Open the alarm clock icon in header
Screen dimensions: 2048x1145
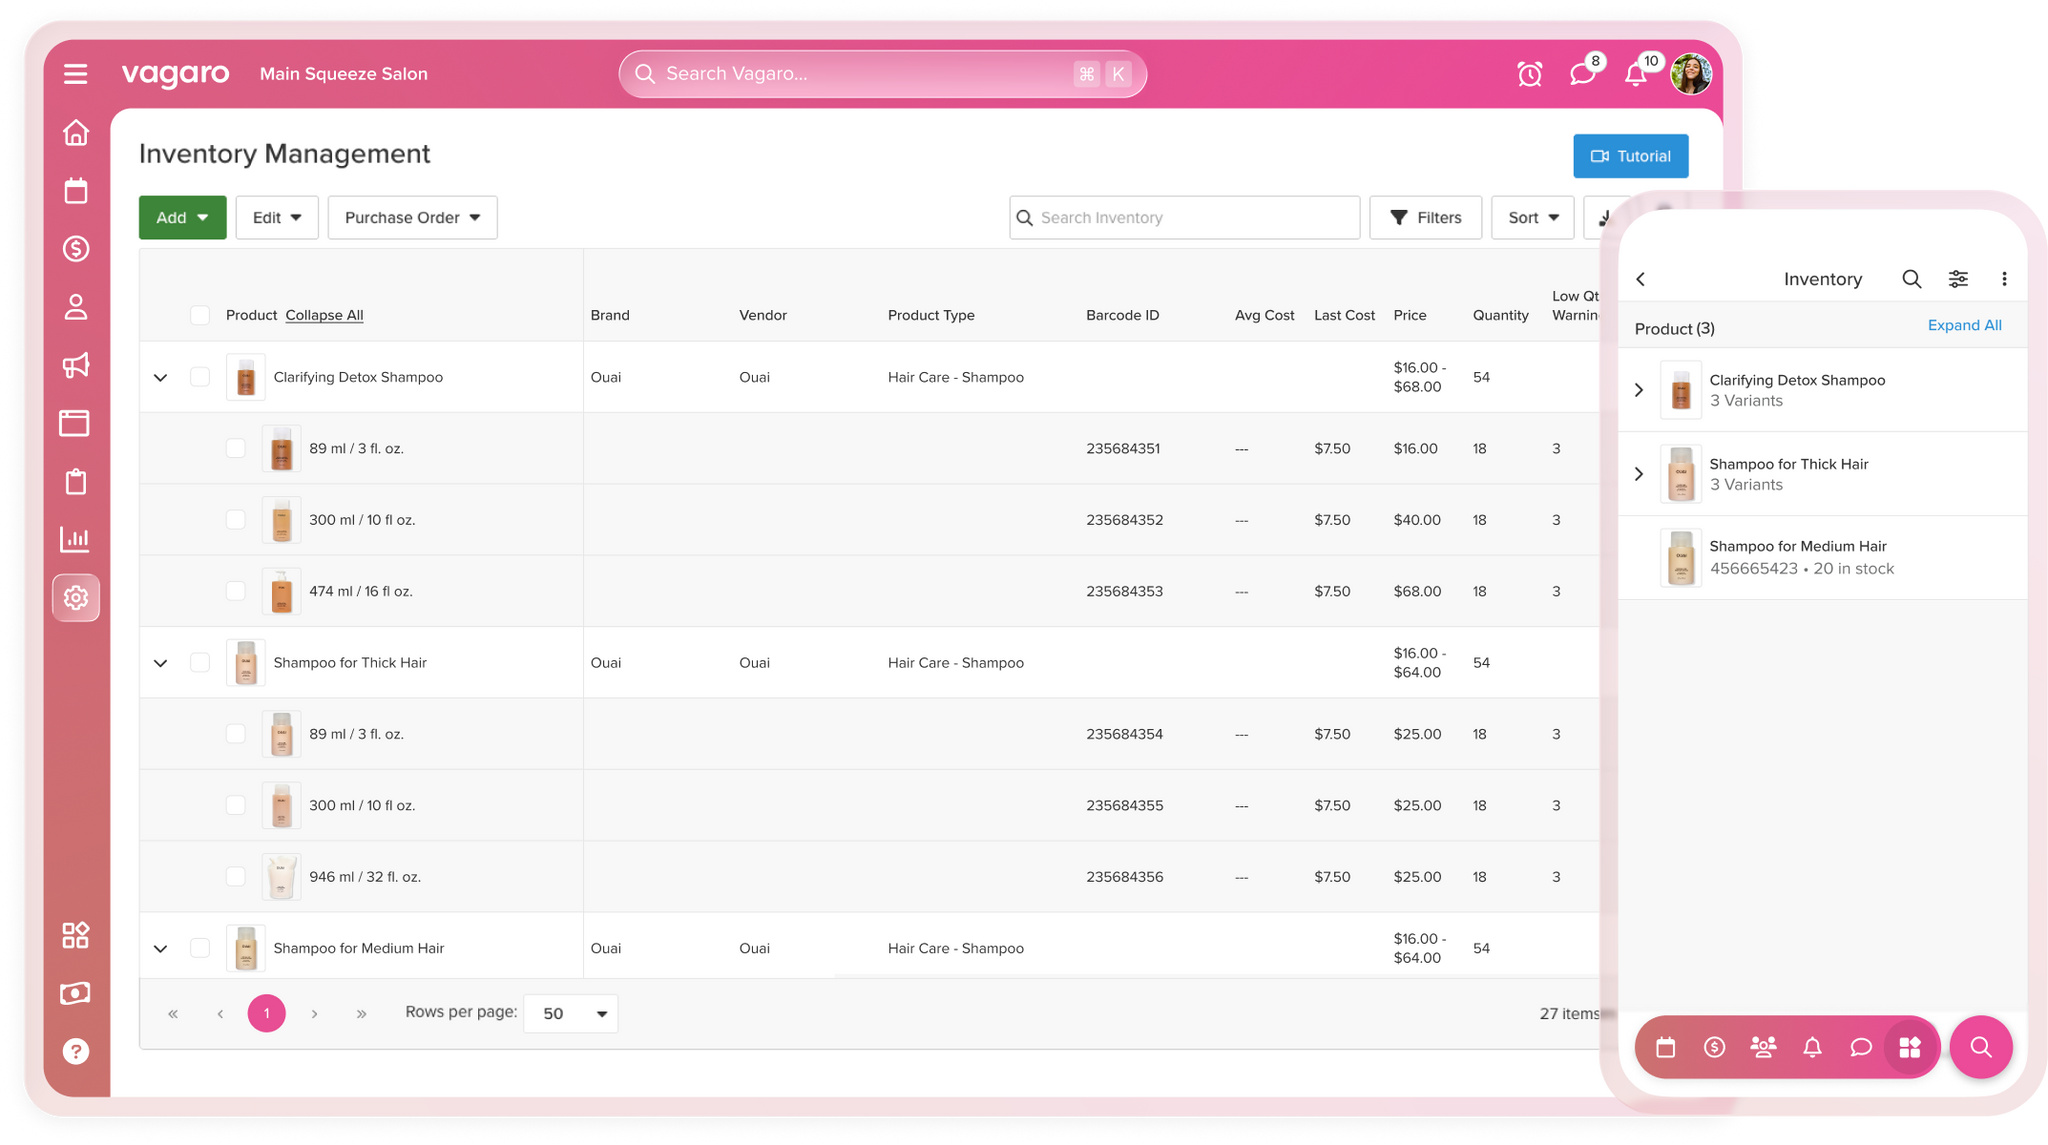pyautogui.click(x=1530, y=74)
